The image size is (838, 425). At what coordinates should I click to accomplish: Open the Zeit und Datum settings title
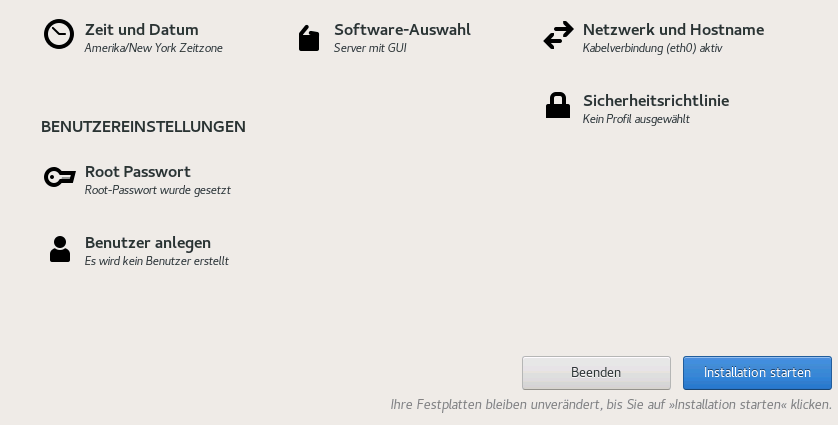click(141, 30)
